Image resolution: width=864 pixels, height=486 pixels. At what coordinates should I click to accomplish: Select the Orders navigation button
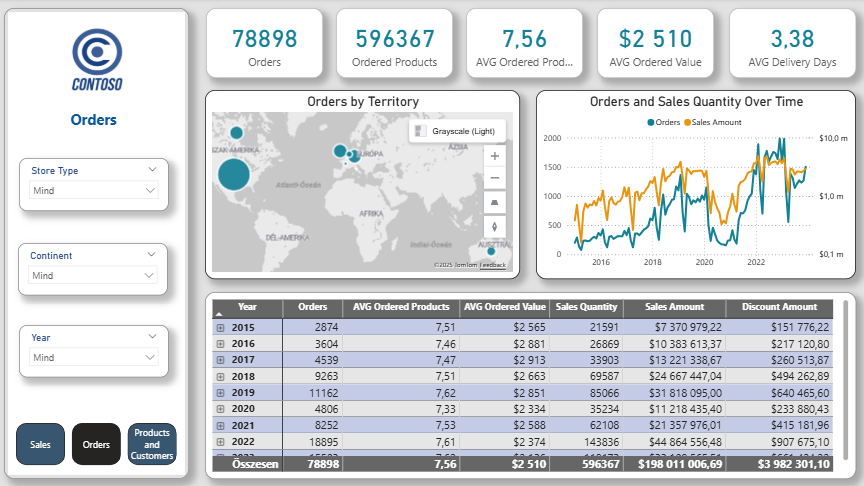tap(96, 444)
